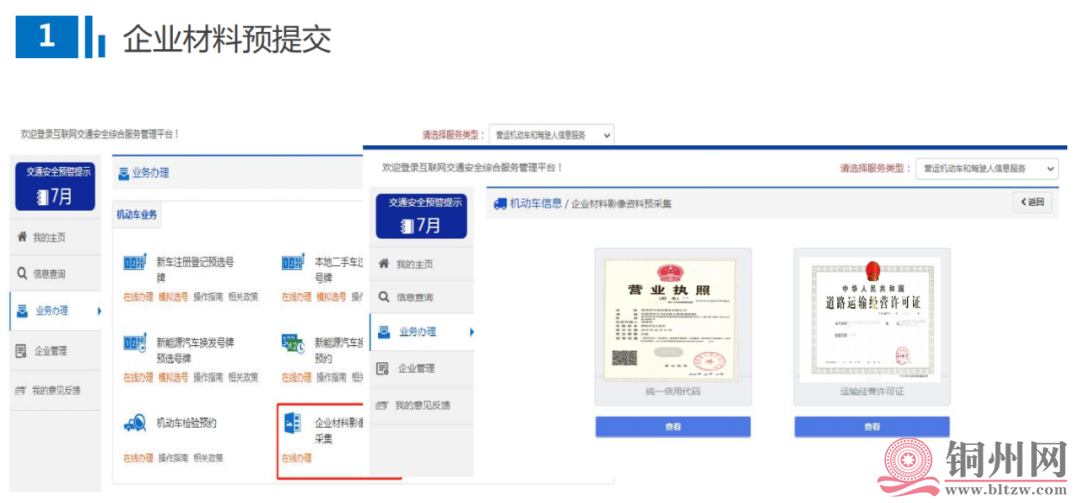Select the 营业执照 business license thumbnail

pos(672,319)
